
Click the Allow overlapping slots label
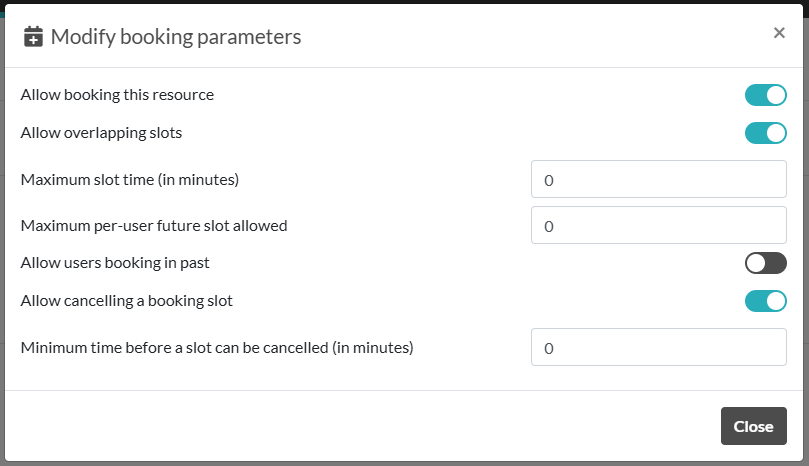[101, 132]
